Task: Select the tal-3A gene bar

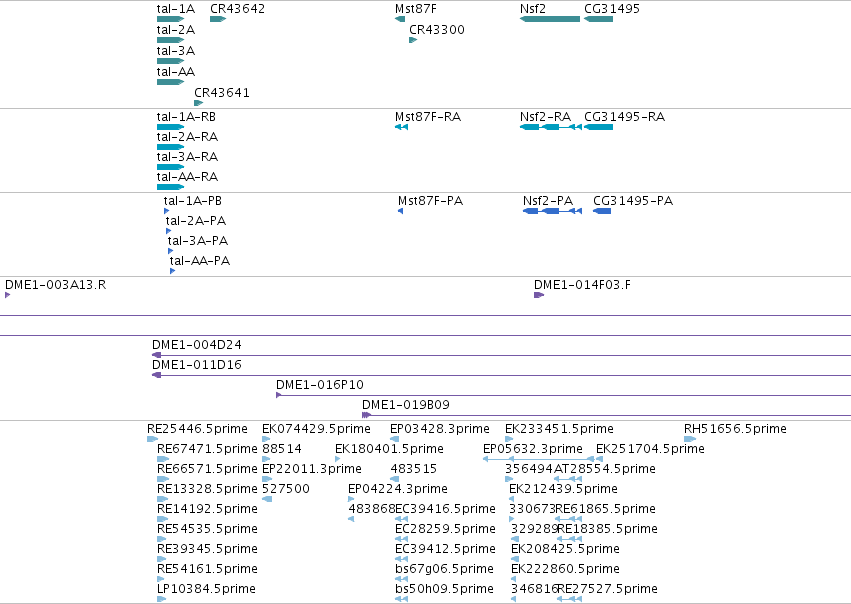Action: point(170,61)
